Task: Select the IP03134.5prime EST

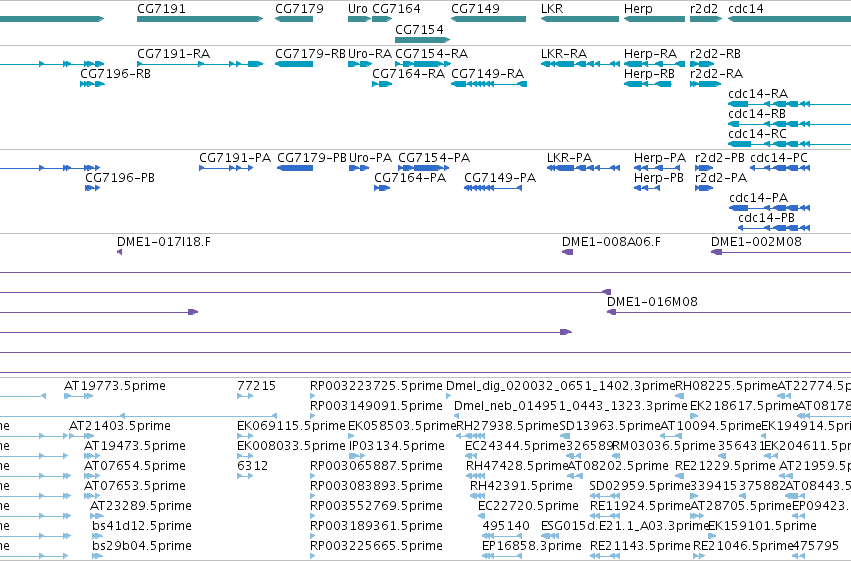Action: point(357,457)
